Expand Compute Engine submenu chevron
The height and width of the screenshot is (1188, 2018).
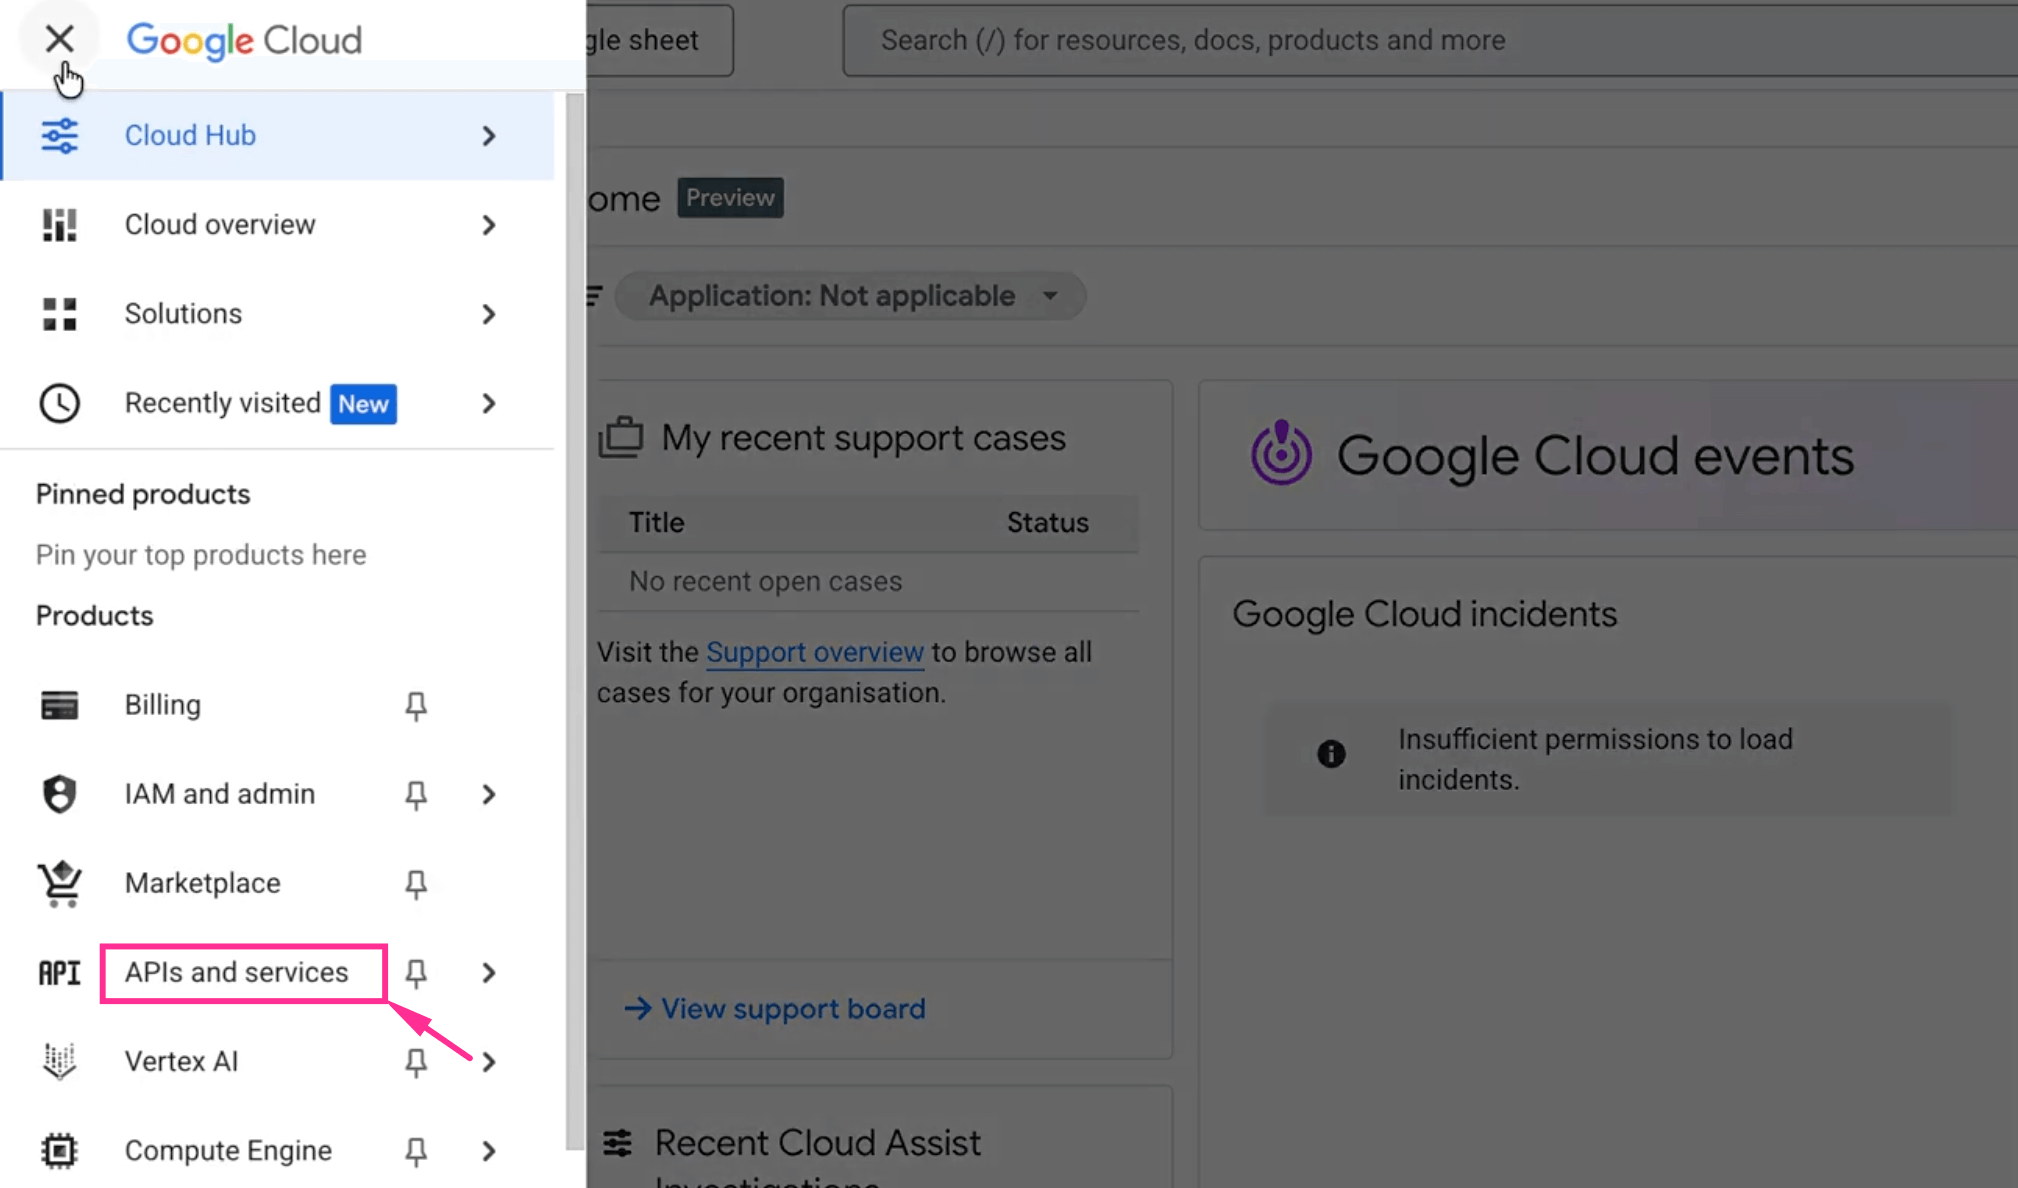[488, 1151]
